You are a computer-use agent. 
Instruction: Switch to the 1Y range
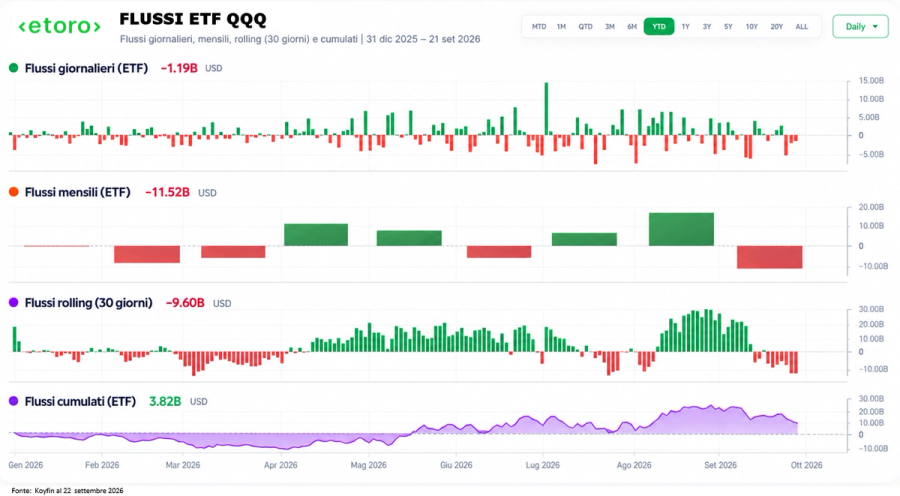pyautogui.click(x=685, y=26)
